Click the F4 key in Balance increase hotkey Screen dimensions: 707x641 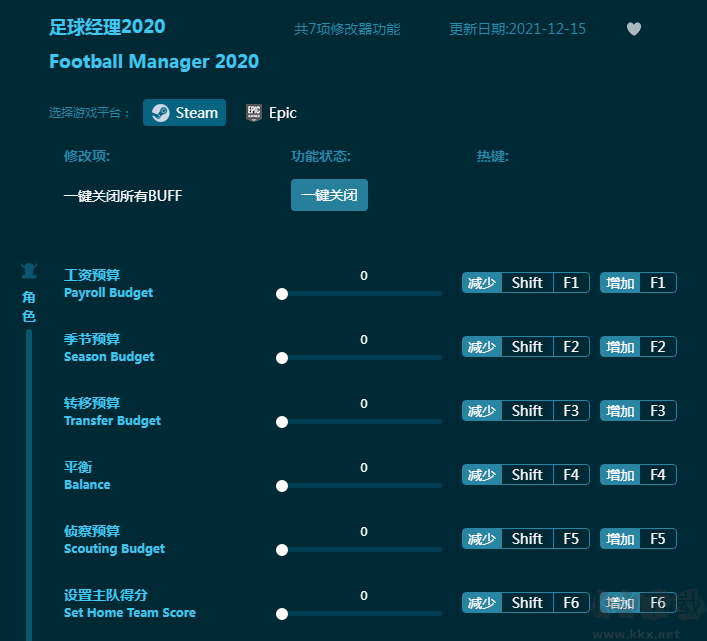[x=658, y=475]
